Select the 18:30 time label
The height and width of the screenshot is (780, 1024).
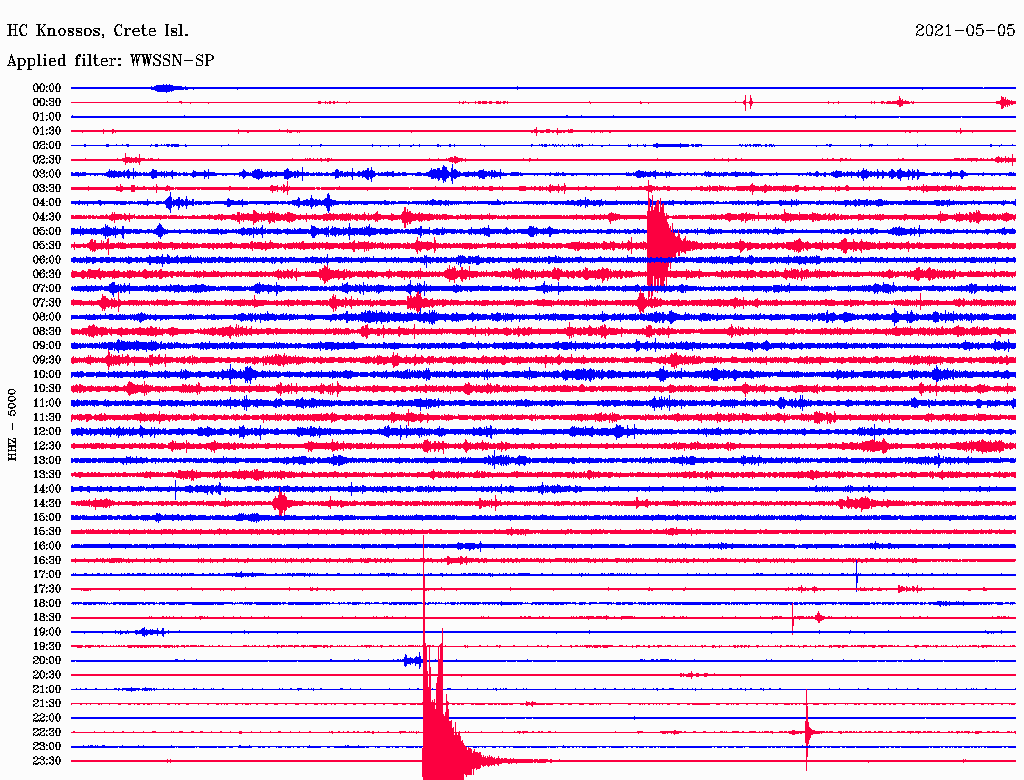click(47, 617)
